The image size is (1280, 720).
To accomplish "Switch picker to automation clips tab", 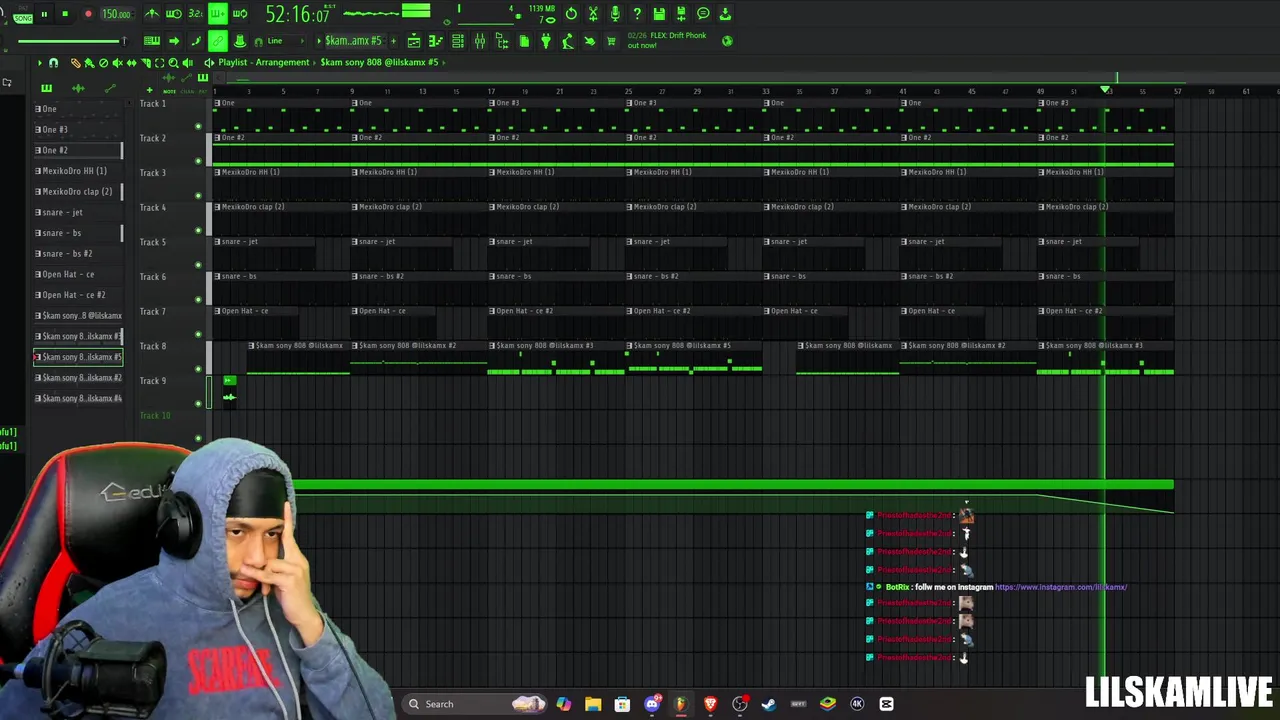I will pyautogui.click(x=110, y=88).
